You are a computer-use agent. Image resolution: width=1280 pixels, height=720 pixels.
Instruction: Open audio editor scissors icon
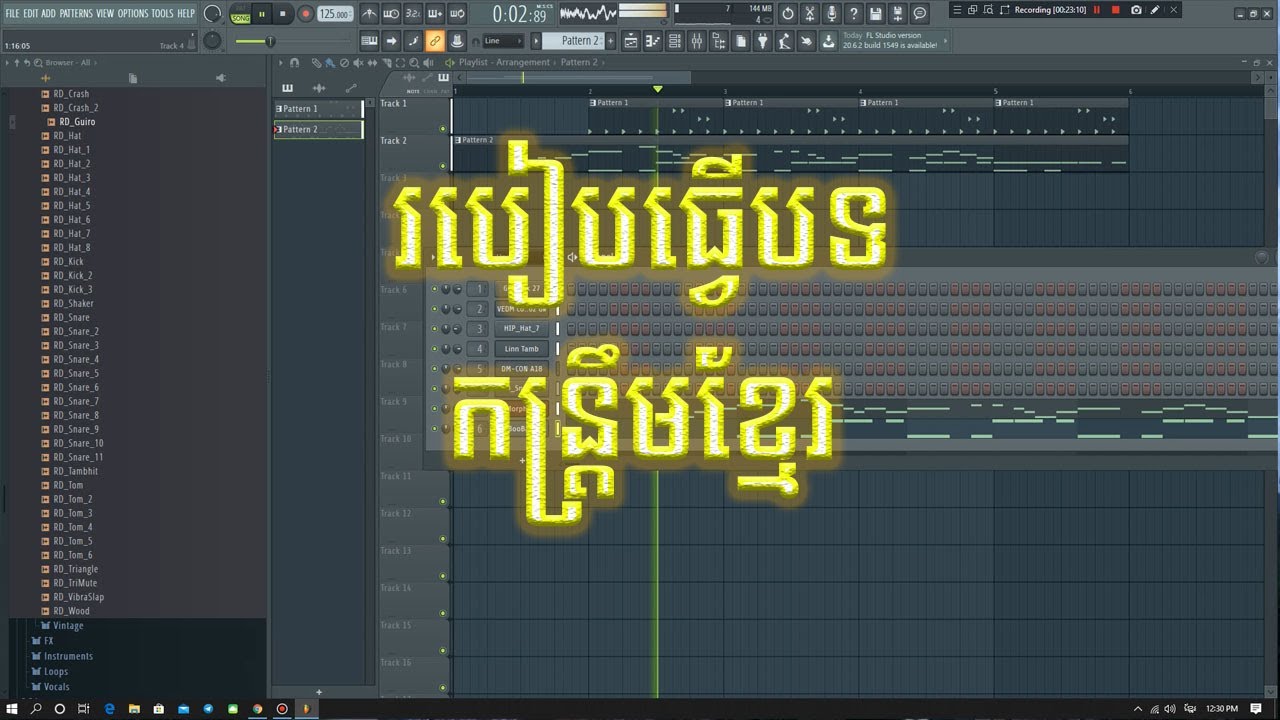coord(809,14)
